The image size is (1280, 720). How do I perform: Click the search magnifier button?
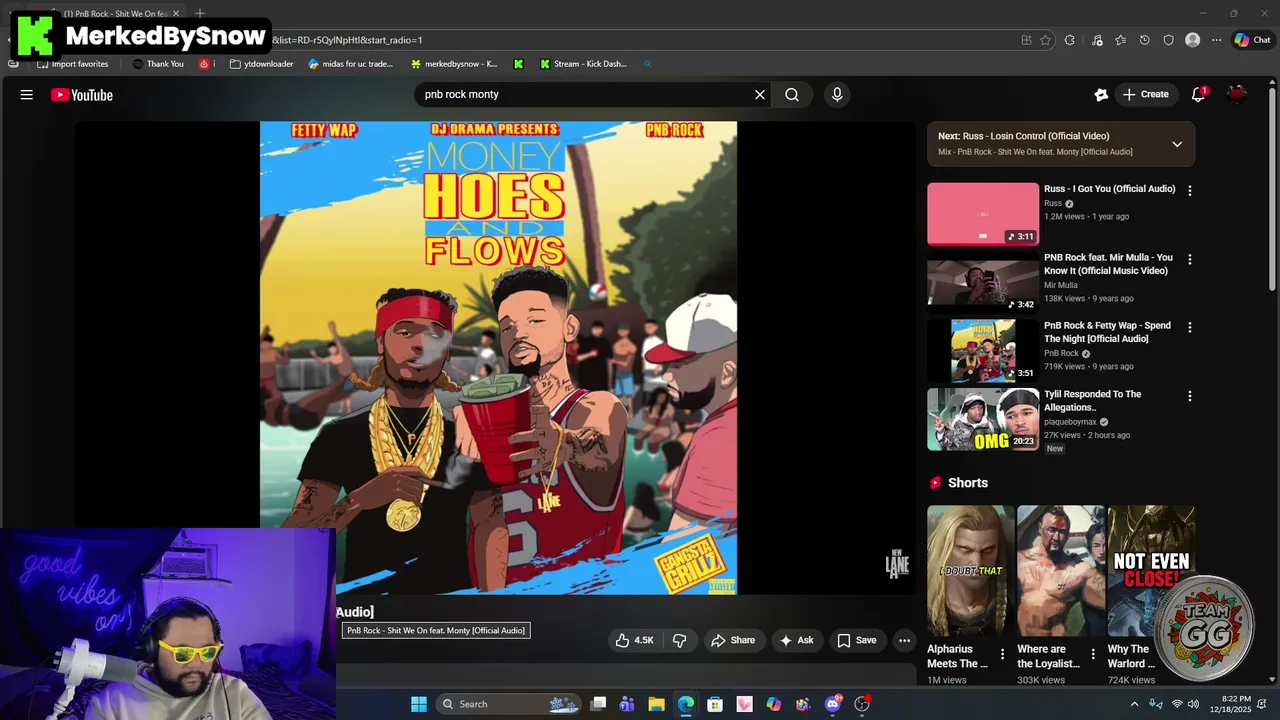[792, 95]
